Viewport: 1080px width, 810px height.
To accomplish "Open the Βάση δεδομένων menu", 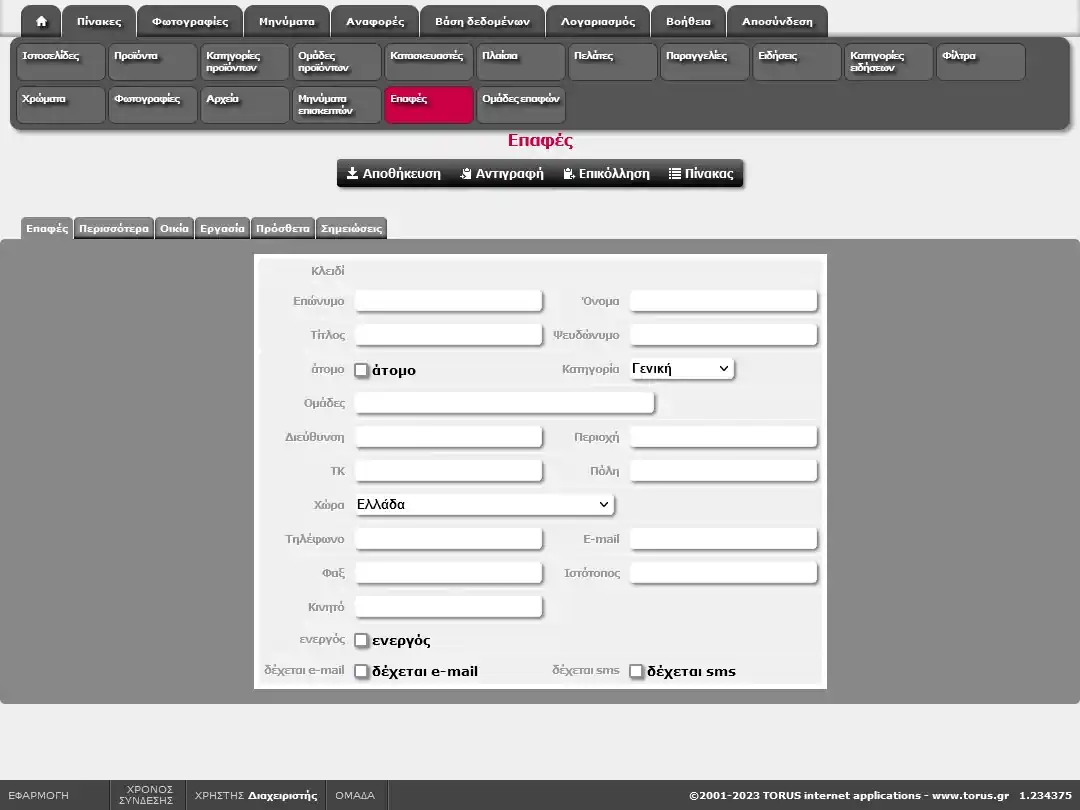I will coord(482,21).
